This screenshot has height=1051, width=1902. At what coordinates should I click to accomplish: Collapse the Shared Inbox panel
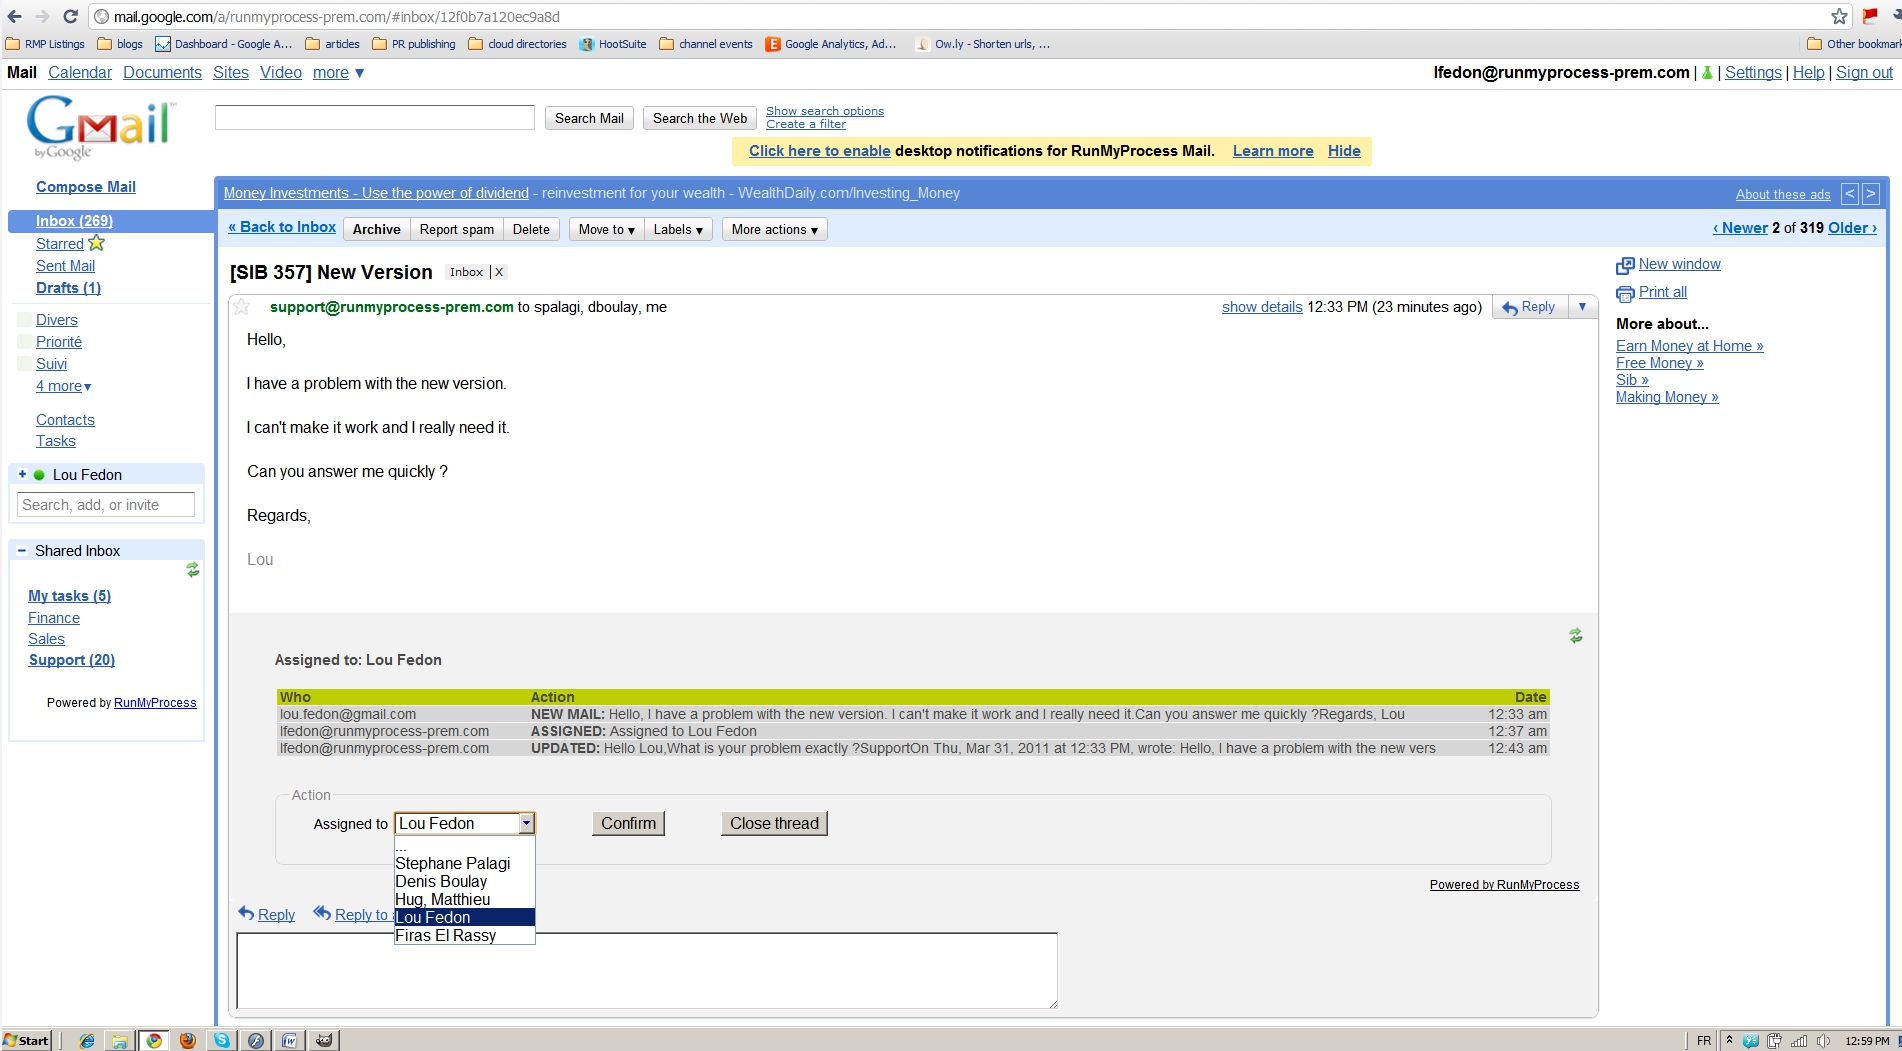coord(22,551)
